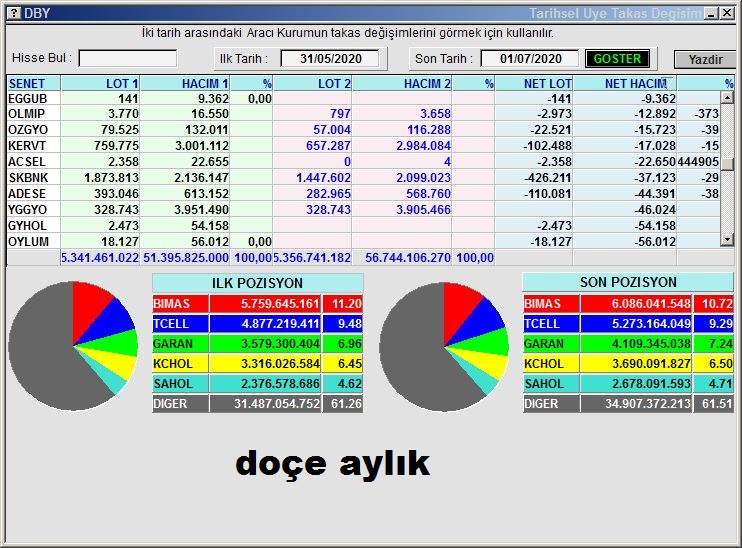742x548 pixels.
Task: Click TCELL label in SON POZISYON
Action: [x=551, y=324]
